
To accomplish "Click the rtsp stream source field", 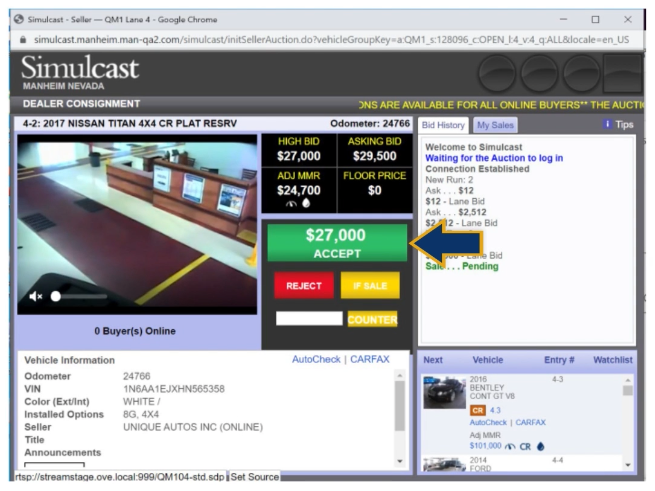I will [120, 477].
